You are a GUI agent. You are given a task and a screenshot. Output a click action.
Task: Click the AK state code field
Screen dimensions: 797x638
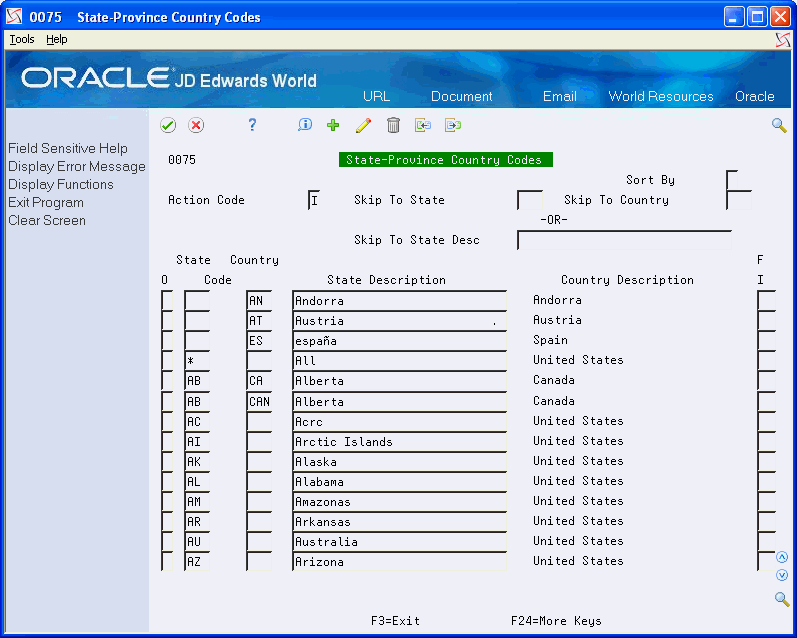click(197, 462)
